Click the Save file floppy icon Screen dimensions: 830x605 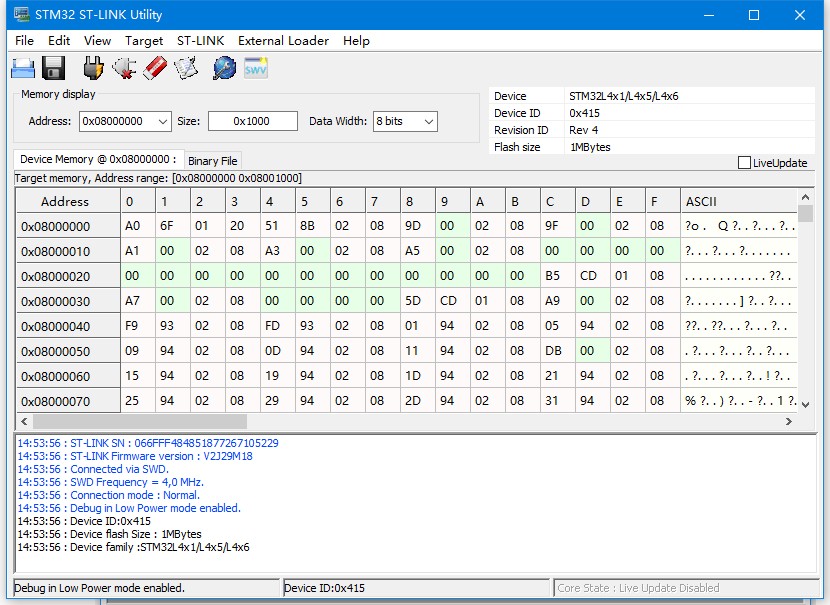54,68
